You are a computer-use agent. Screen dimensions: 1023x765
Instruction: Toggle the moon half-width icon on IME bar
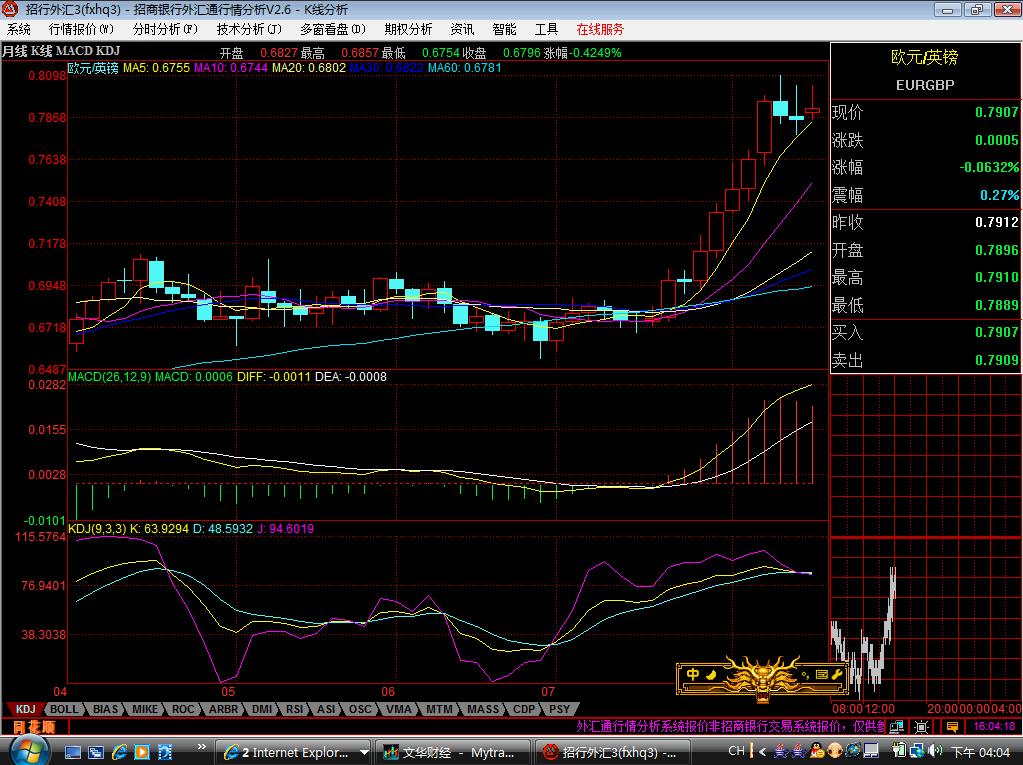click(712, 675)
